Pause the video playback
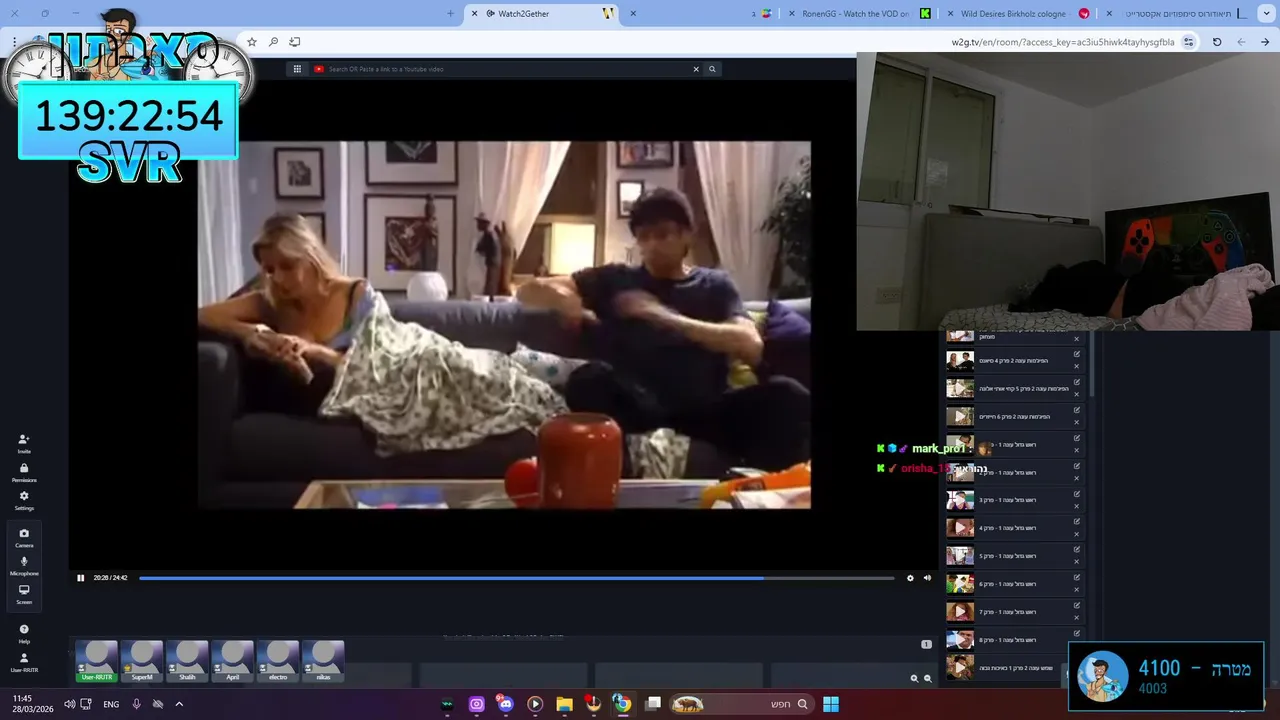1280x720 pixels. click(81, 577)
